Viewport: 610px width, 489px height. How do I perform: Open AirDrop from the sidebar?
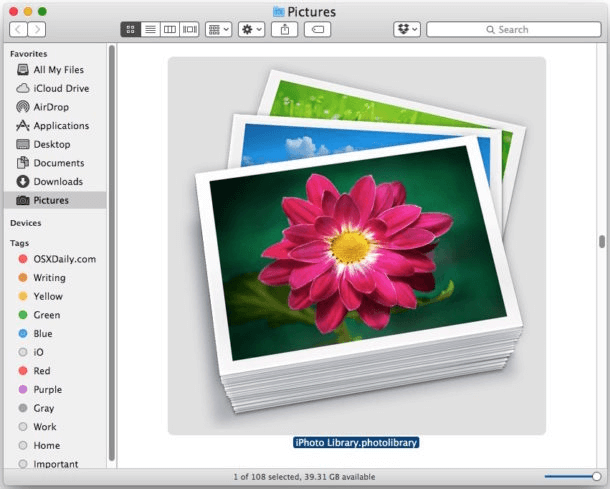tap(52, 107)
